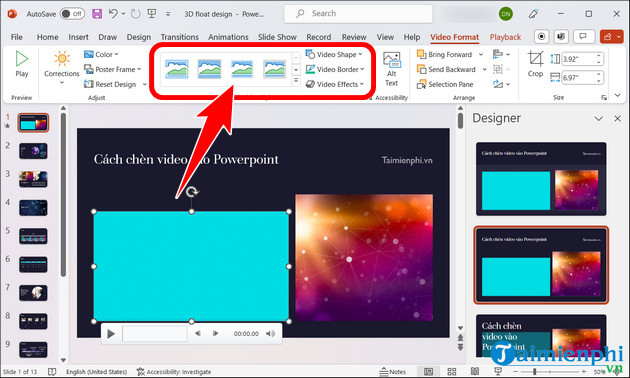This screenshot has width=630, height=378.
Task: Click Accessibility: Investigate in status bar
Action: (x=174, y=372)
